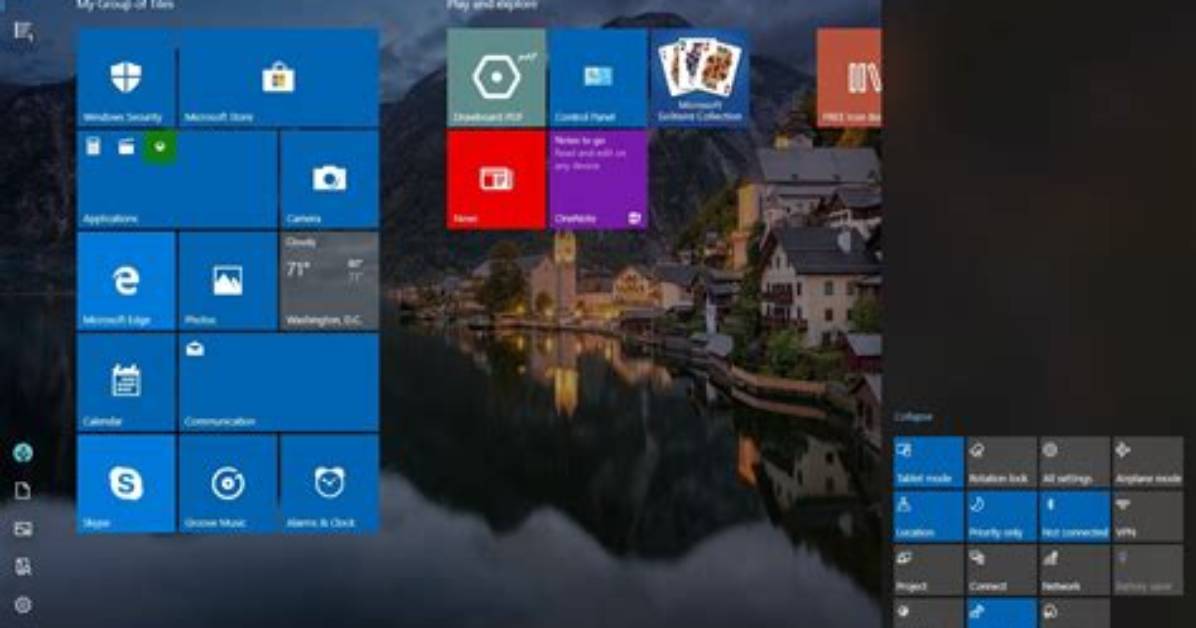Open Pictures from the Start sidebar

pos(23,529)
